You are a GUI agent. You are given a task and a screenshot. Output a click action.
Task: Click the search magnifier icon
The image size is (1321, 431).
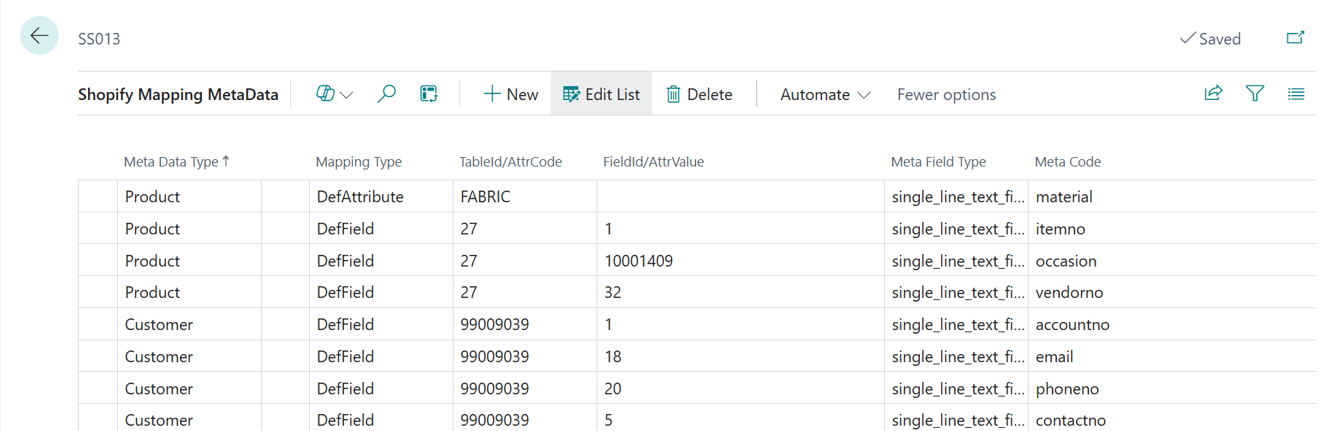click(x=386, y=94)
